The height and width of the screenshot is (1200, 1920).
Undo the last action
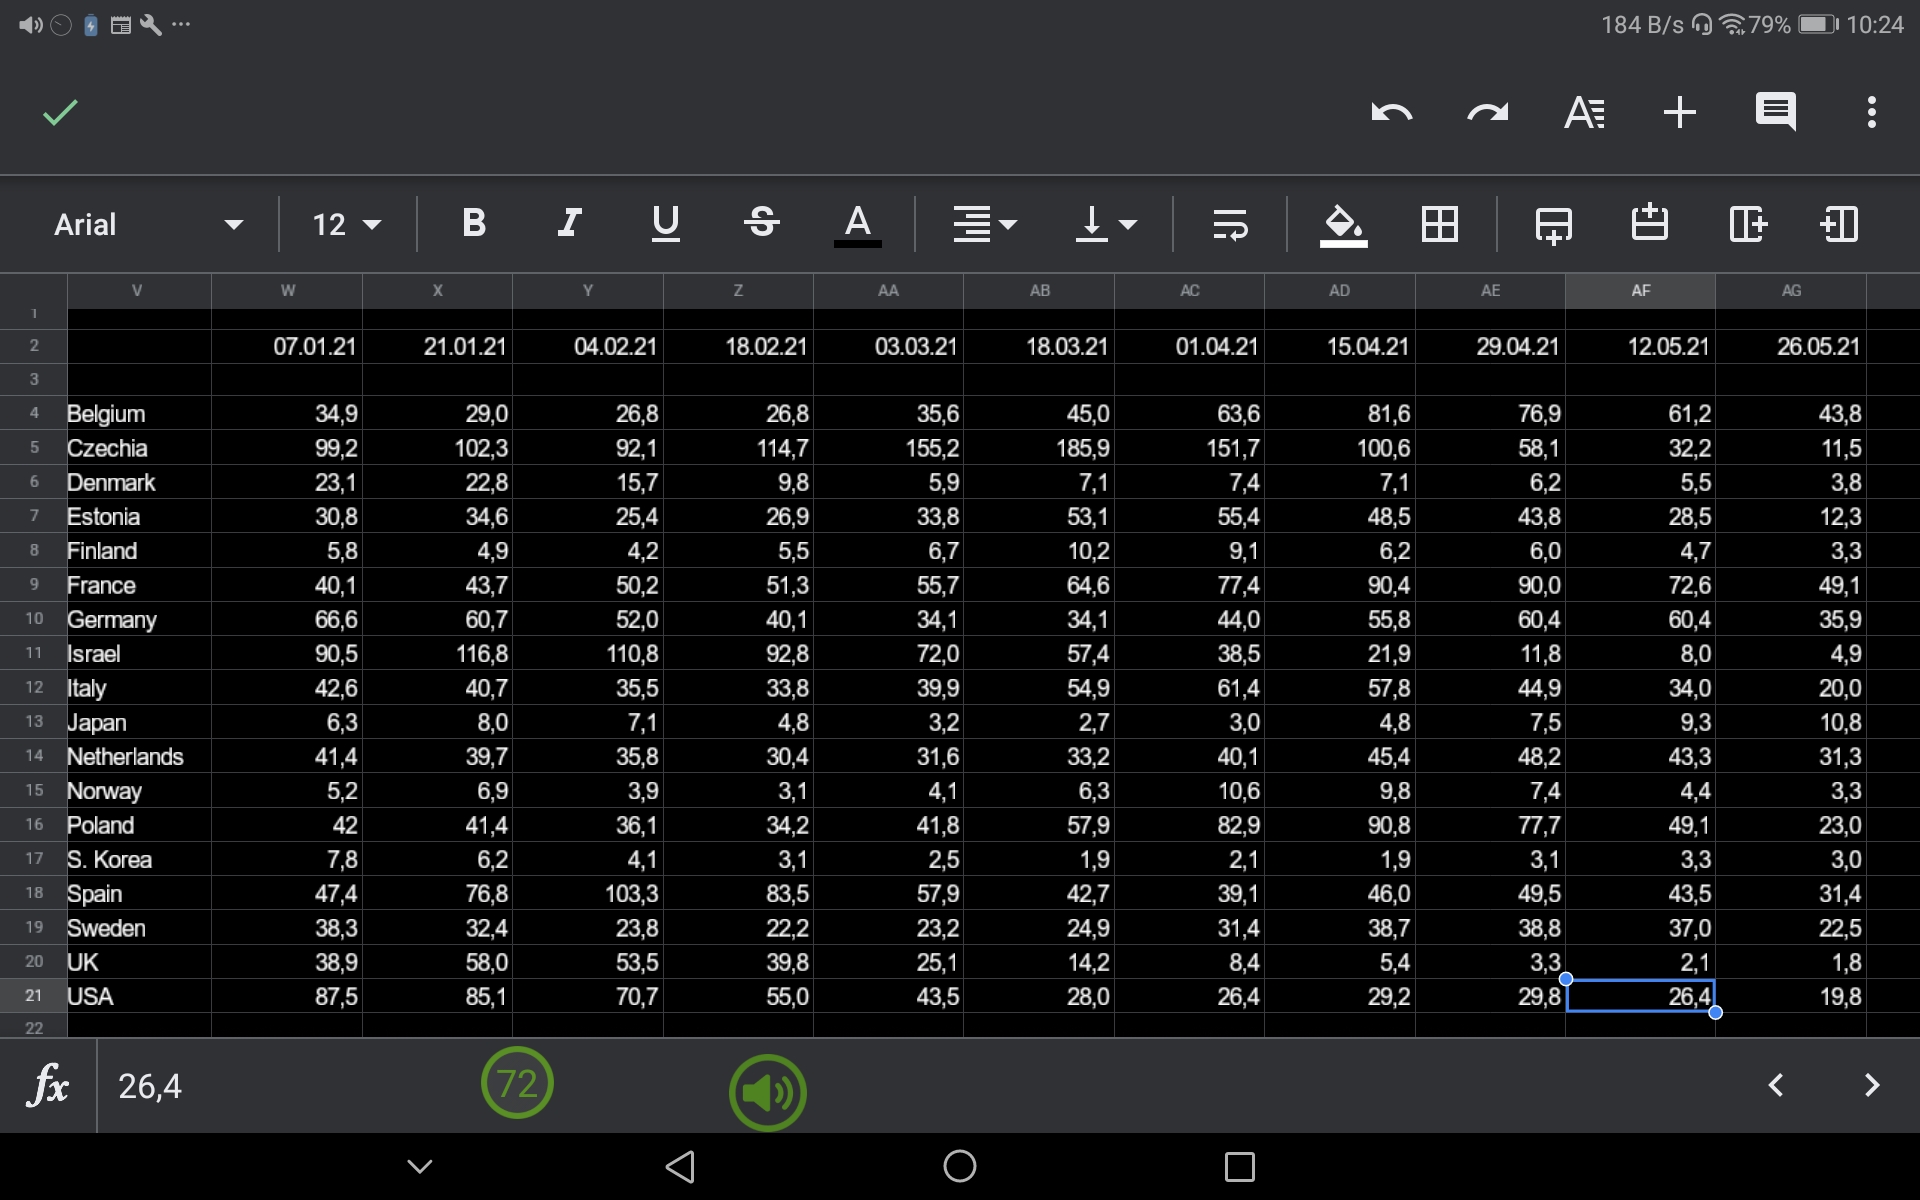pyautogui.click(x=1391, y=112)
